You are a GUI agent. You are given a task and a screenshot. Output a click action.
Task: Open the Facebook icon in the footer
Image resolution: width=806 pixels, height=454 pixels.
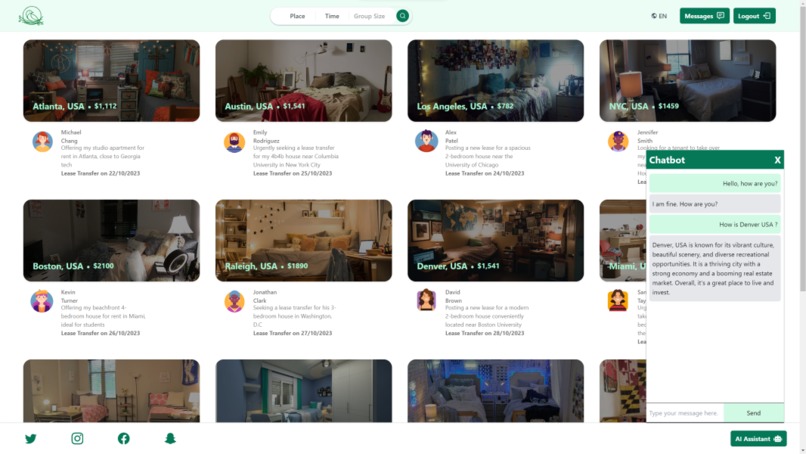tap(124, 439)
